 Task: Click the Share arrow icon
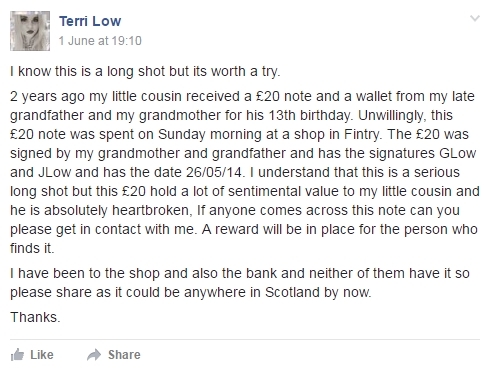point(94,355)
